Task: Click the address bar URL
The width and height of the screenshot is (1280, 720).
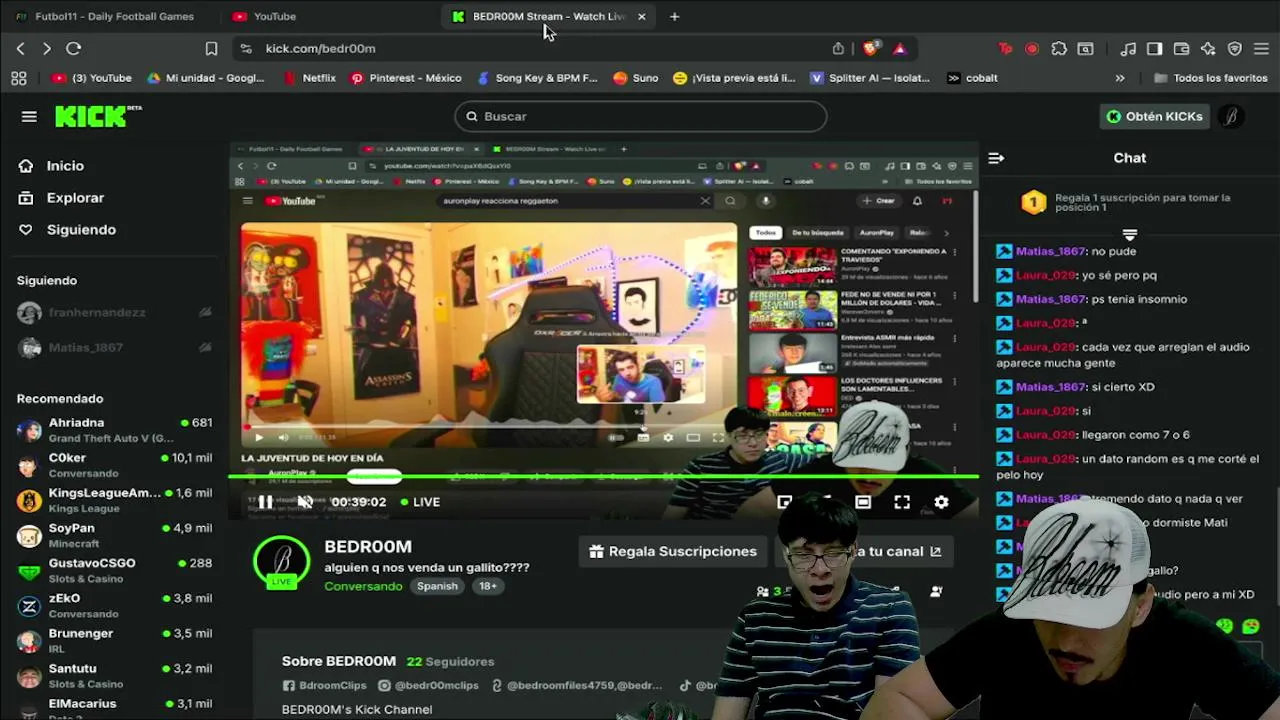Action: (320, 48)
